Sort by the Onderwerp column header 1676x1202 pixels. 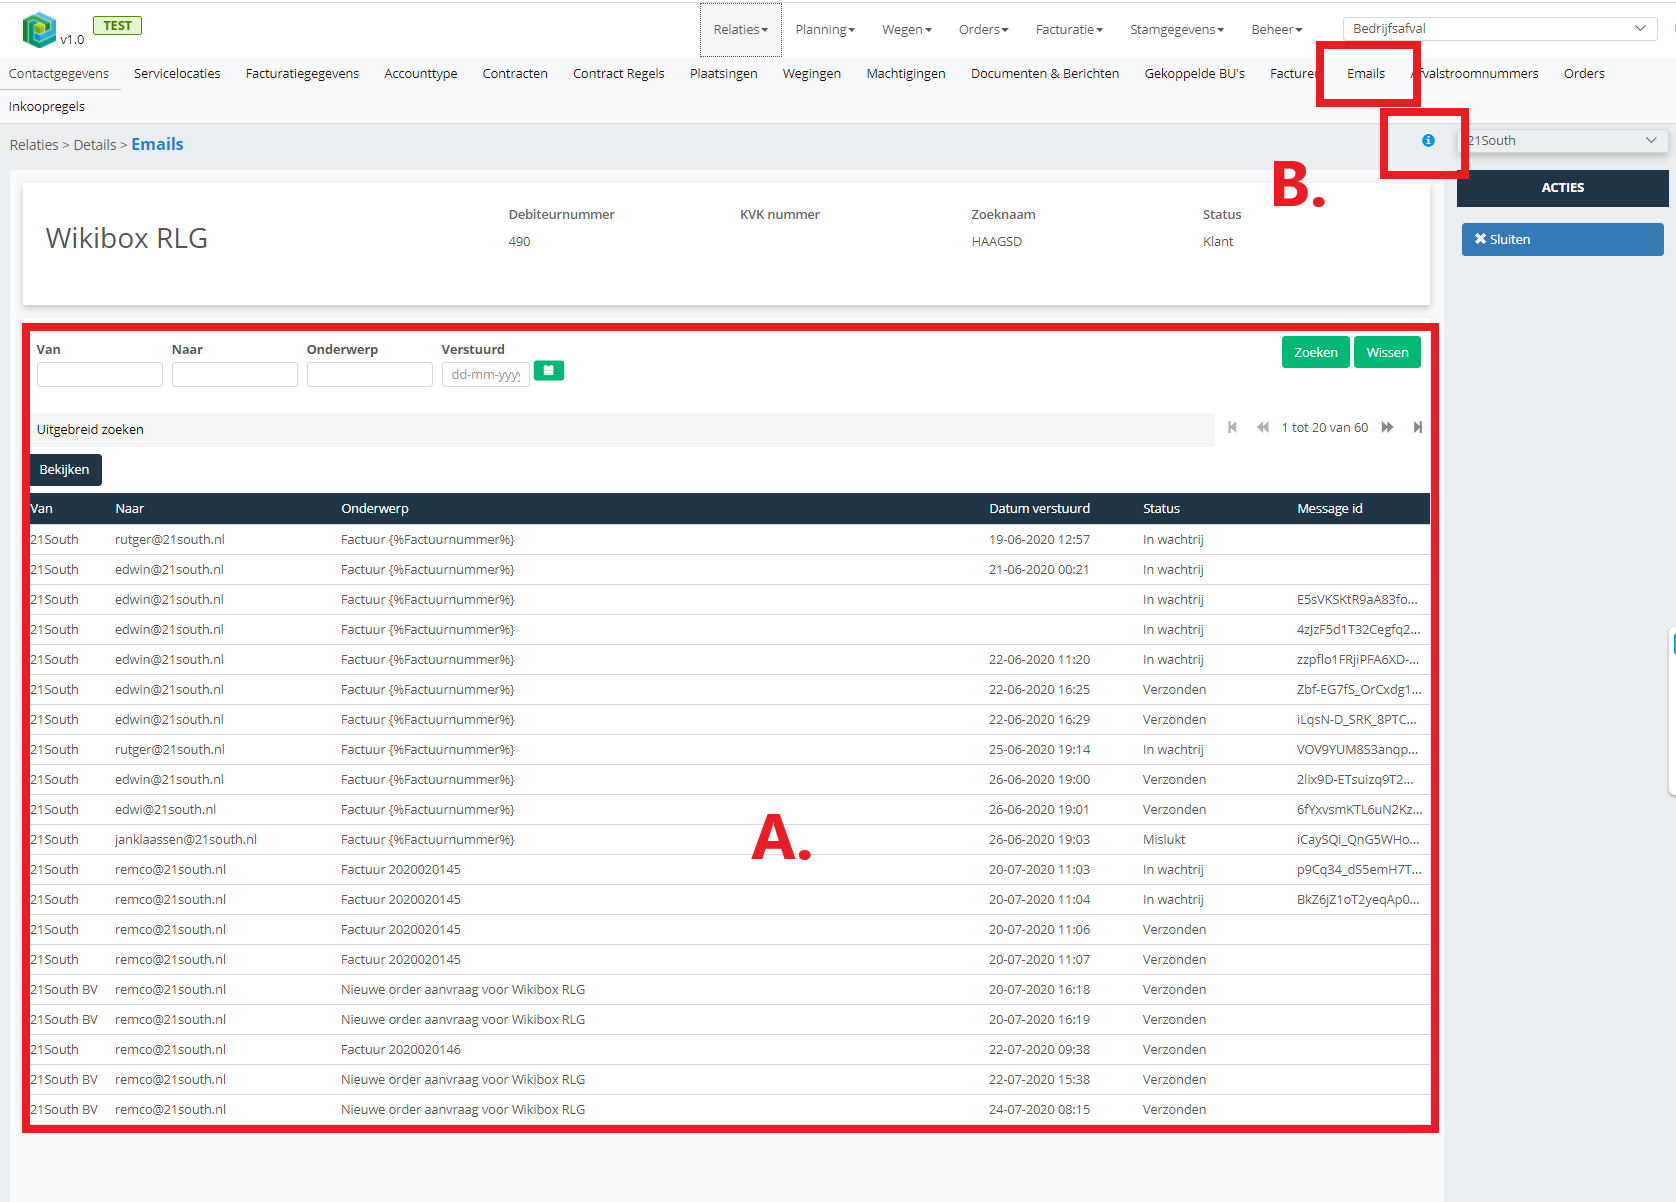[375, 509]
